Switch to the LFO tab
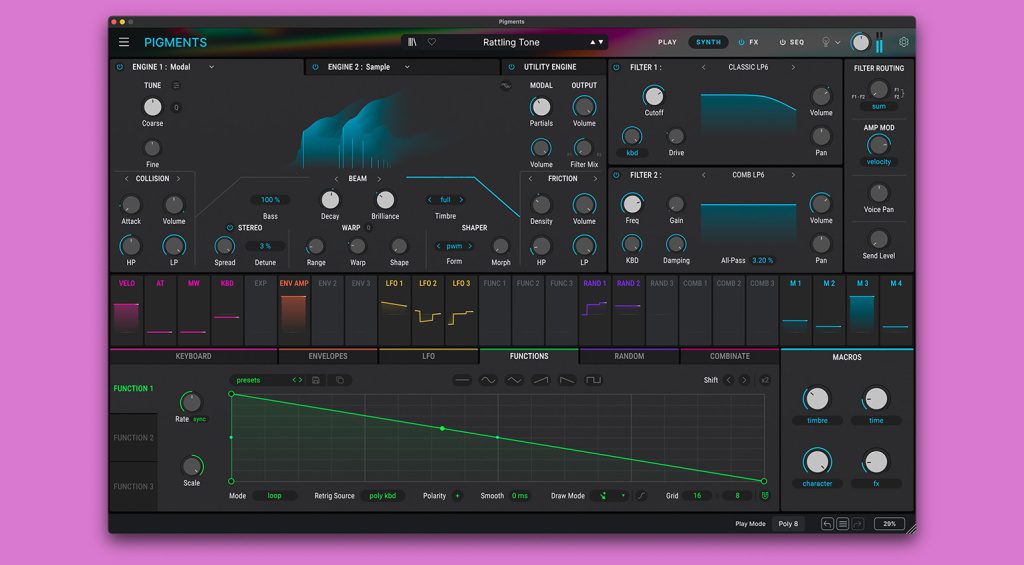 [428, 356]
